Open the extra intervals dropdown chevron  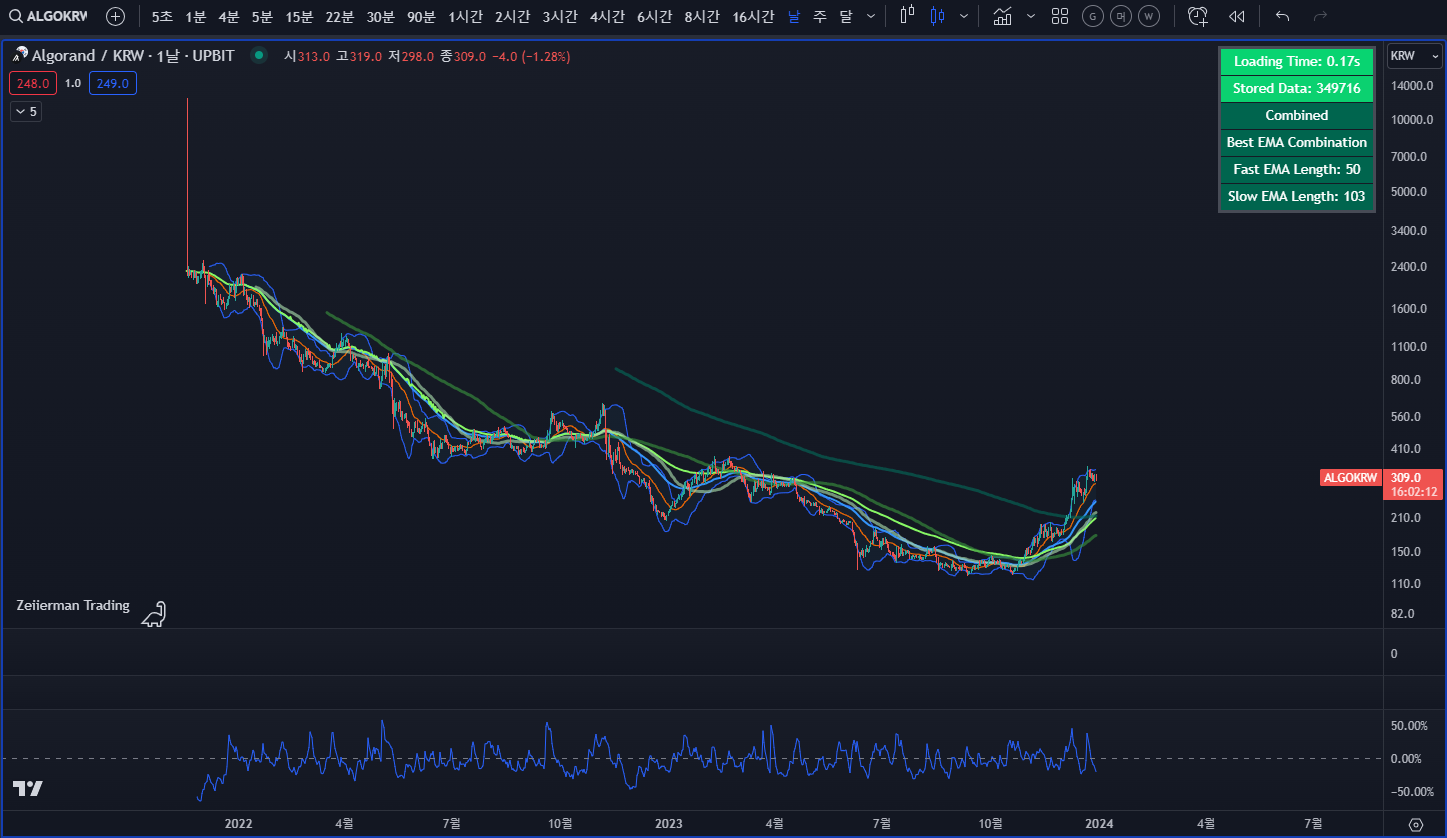point(870,17)
